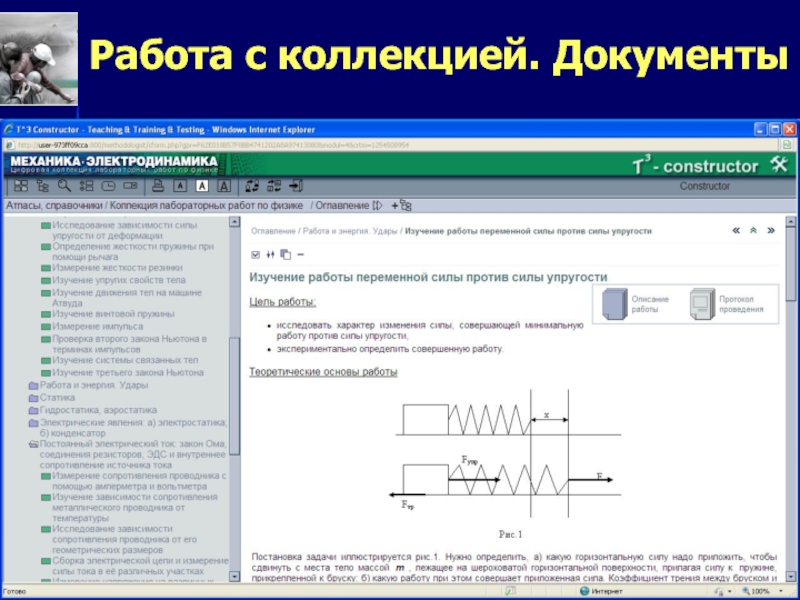
Task: Open Сборка электрической цепи item
Action: click(140, 566)
